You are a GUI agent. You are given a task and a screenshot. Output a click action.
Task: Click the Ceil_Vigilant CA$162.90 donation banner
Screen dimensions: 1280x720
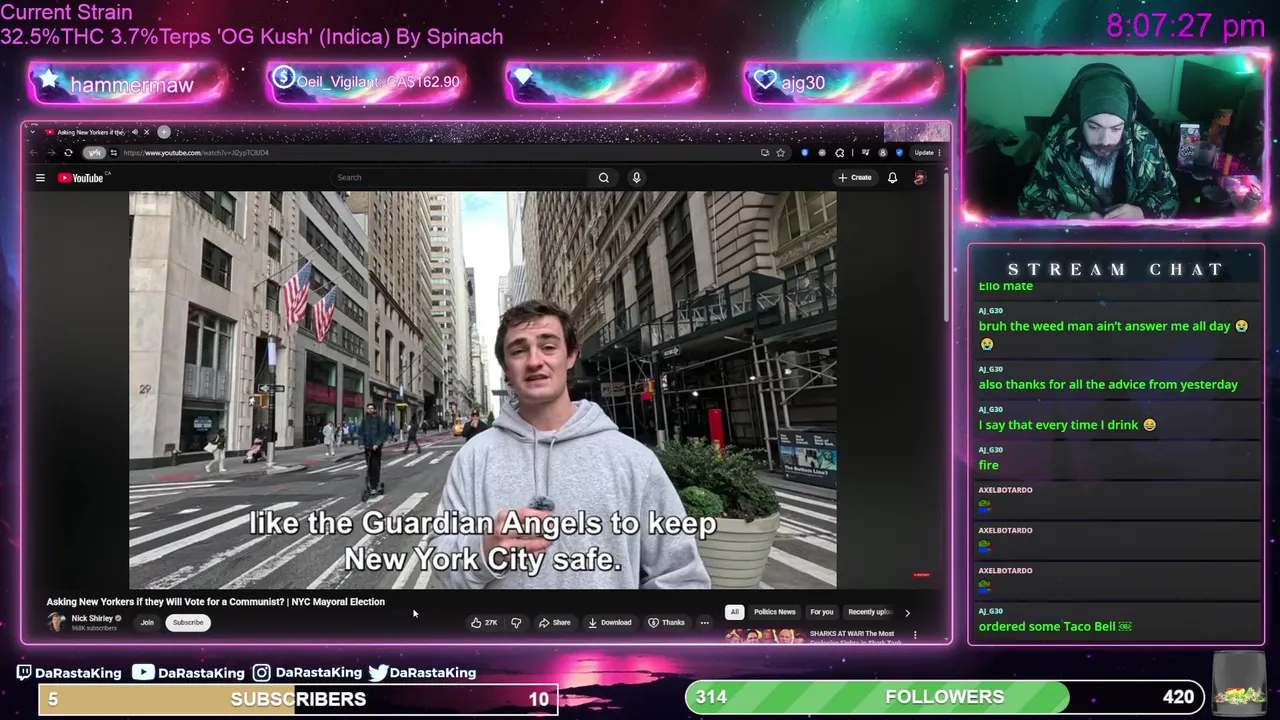(x=366, y=82)
